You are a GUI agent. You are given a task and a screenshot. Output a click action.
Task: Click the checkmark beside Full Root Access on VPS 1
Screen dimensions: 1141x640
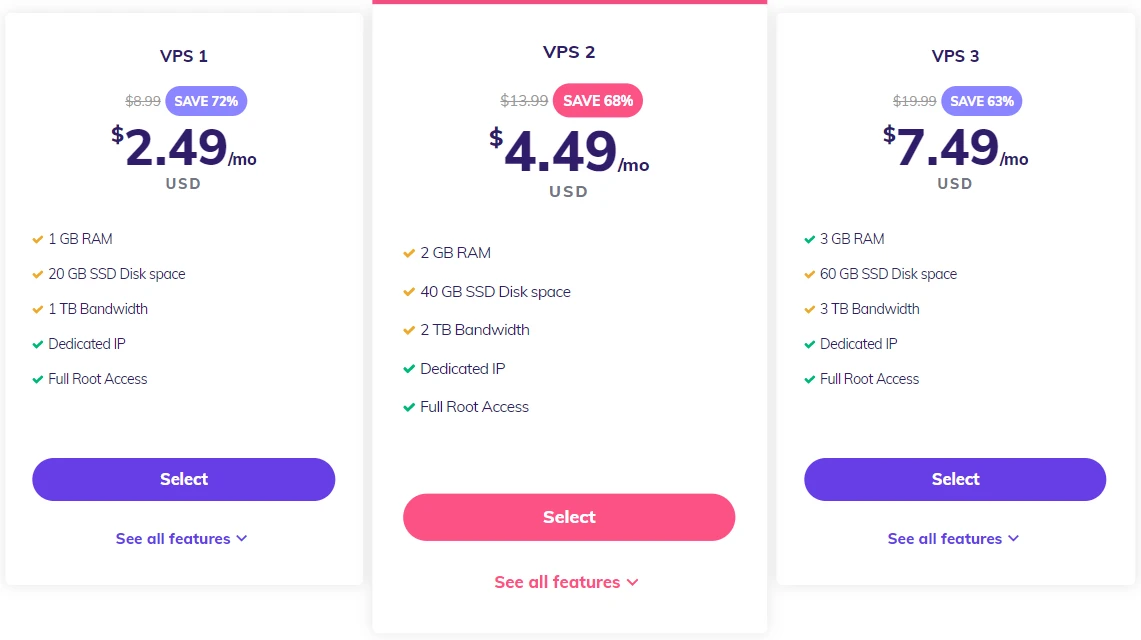click(39, 379)
